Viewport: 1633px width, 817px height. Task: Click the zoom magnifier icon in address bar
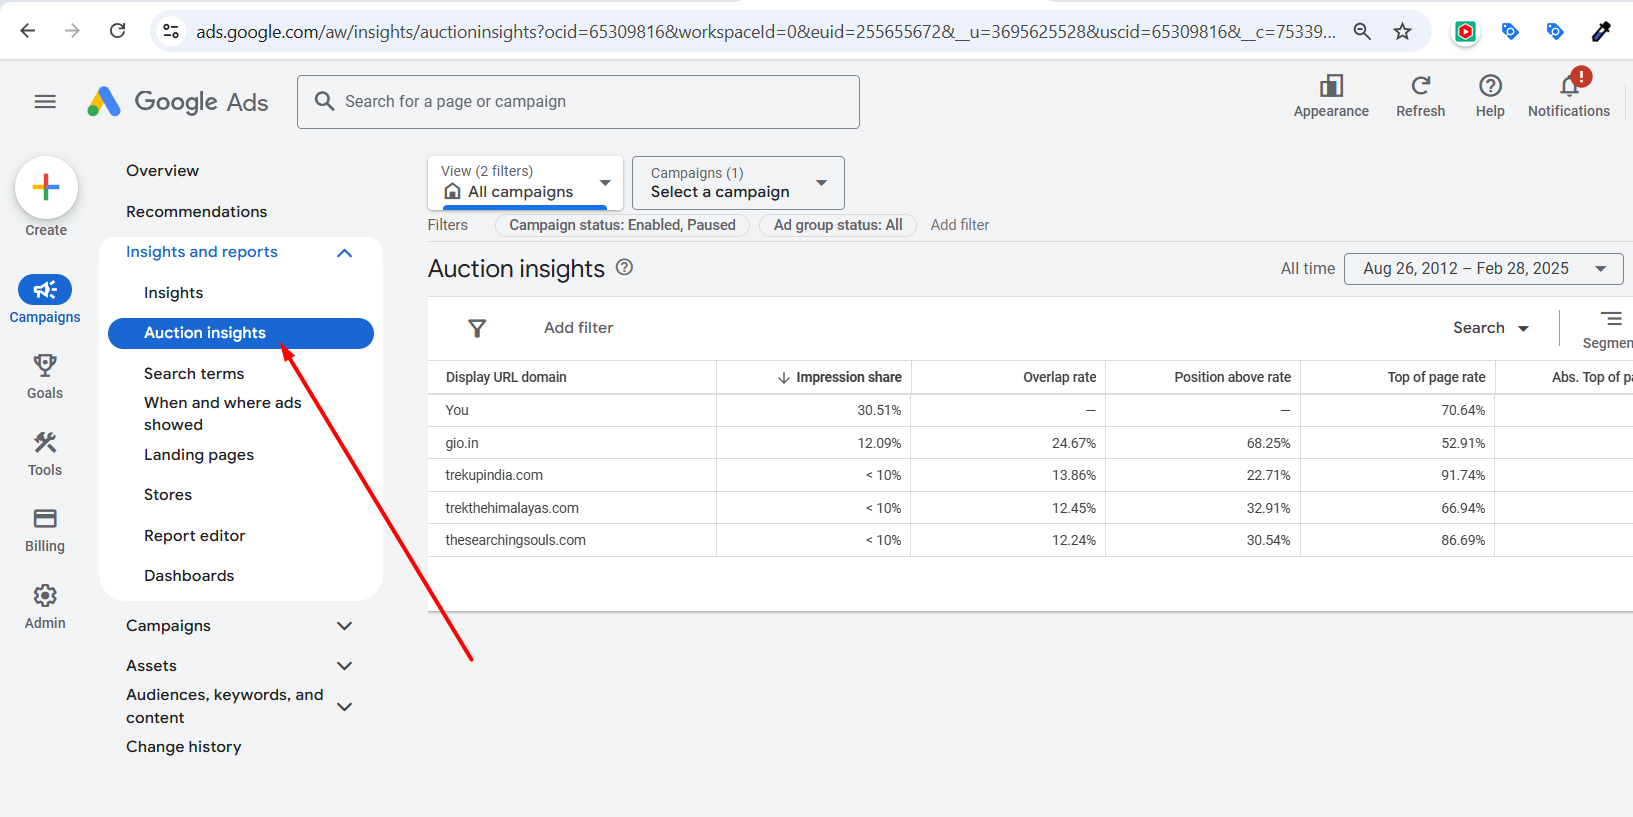point(1362,31)
